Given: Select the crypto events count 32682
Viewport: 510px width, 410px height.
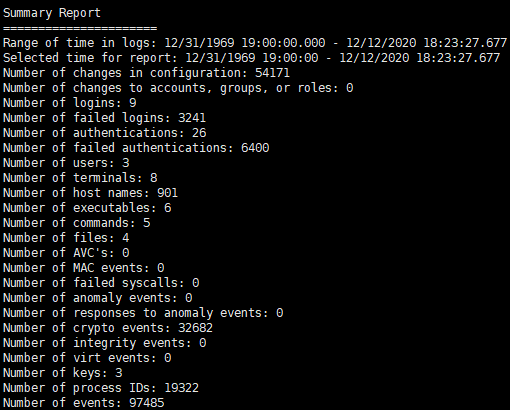Looking at the screenshot, I should click(195, 328).
